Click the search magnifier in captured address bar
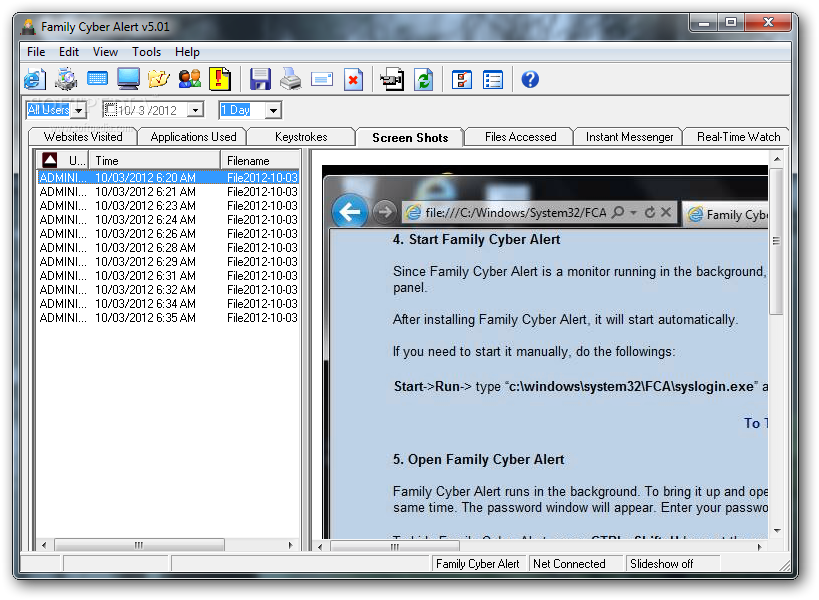The height and width of the screenshot is (600, 819). click(x=618, y=212)
